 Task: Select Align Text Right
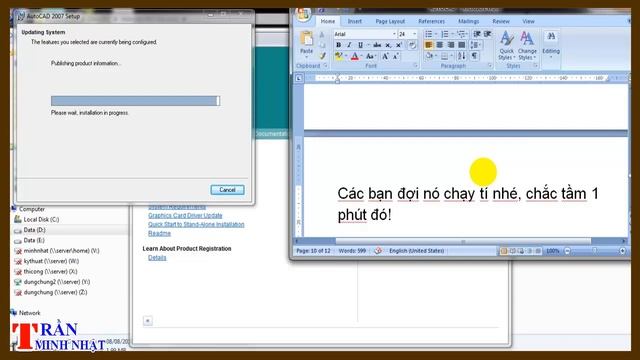pyautogui.click(x=451, y=45)
